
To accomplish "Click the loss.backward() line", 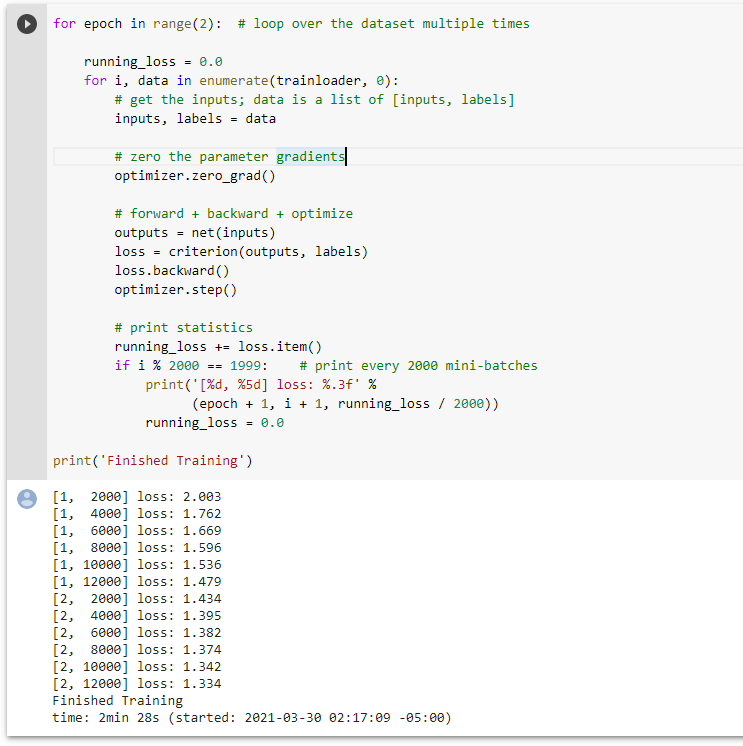I will [x=172, y=271].
